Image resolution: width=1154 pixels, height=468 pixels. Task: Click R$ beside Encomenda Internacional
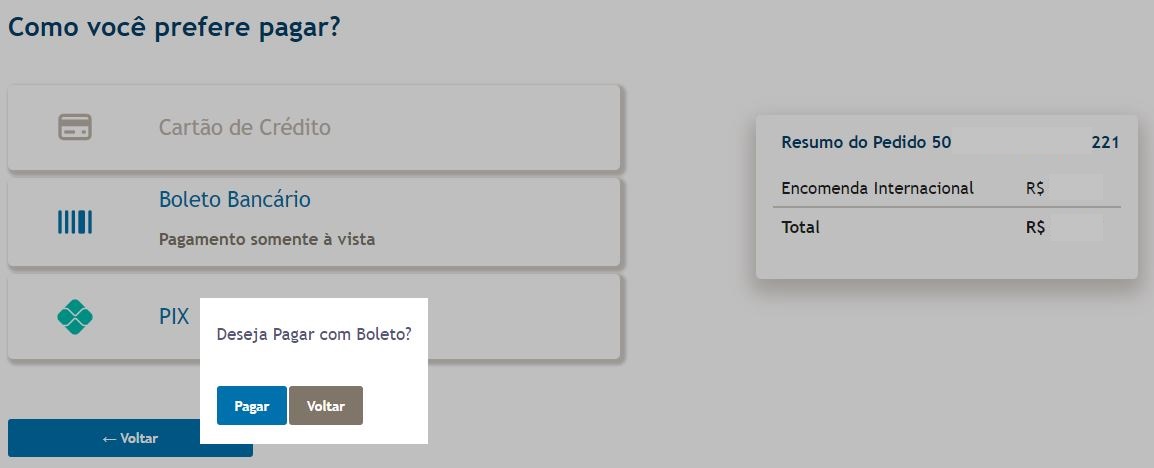(1035, 188)
